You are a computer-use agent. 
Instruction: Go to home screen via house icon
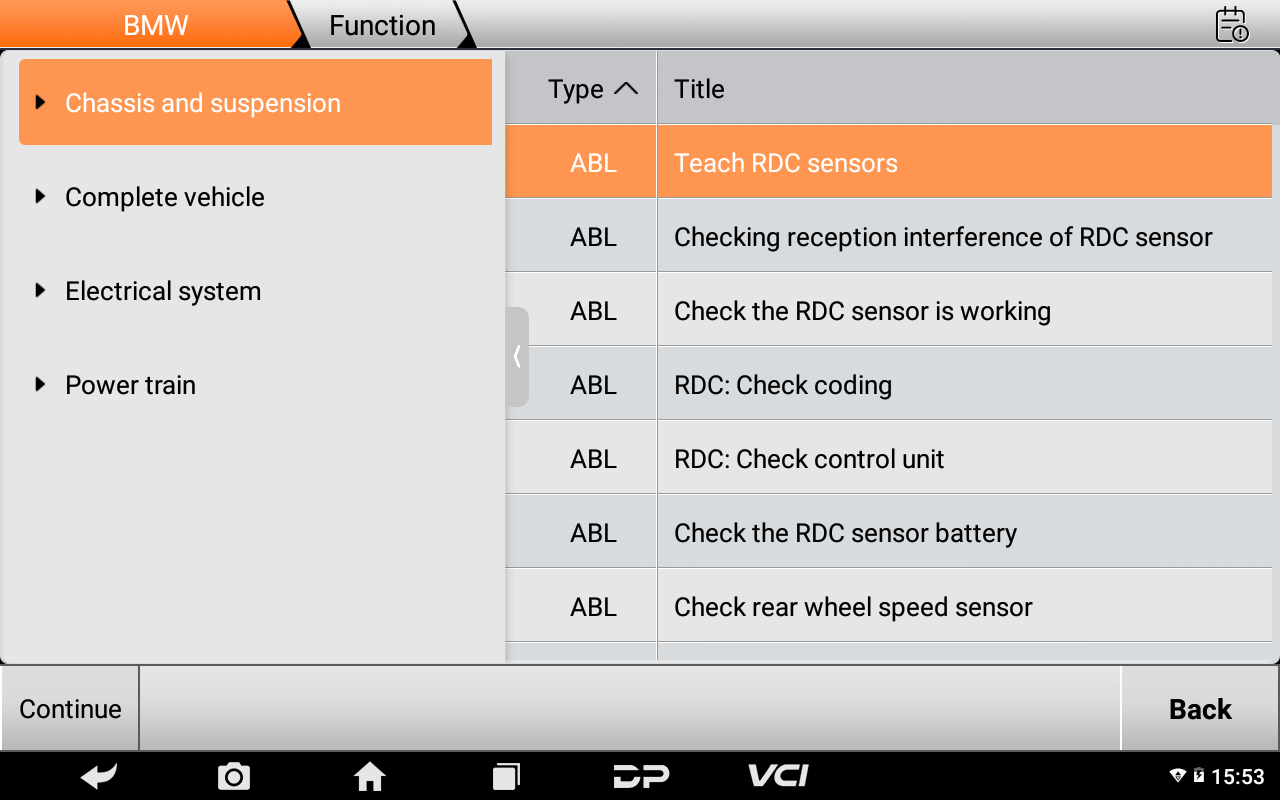(369, 776)
